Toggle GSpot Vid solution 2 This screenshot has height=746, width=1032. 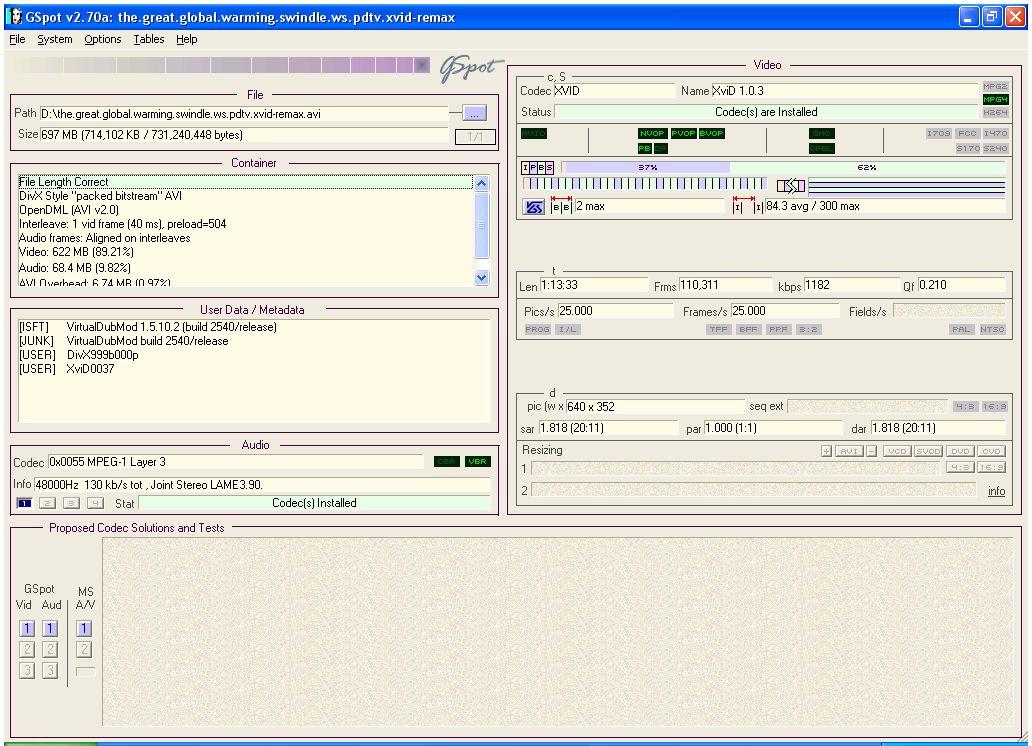coord(27,650)
